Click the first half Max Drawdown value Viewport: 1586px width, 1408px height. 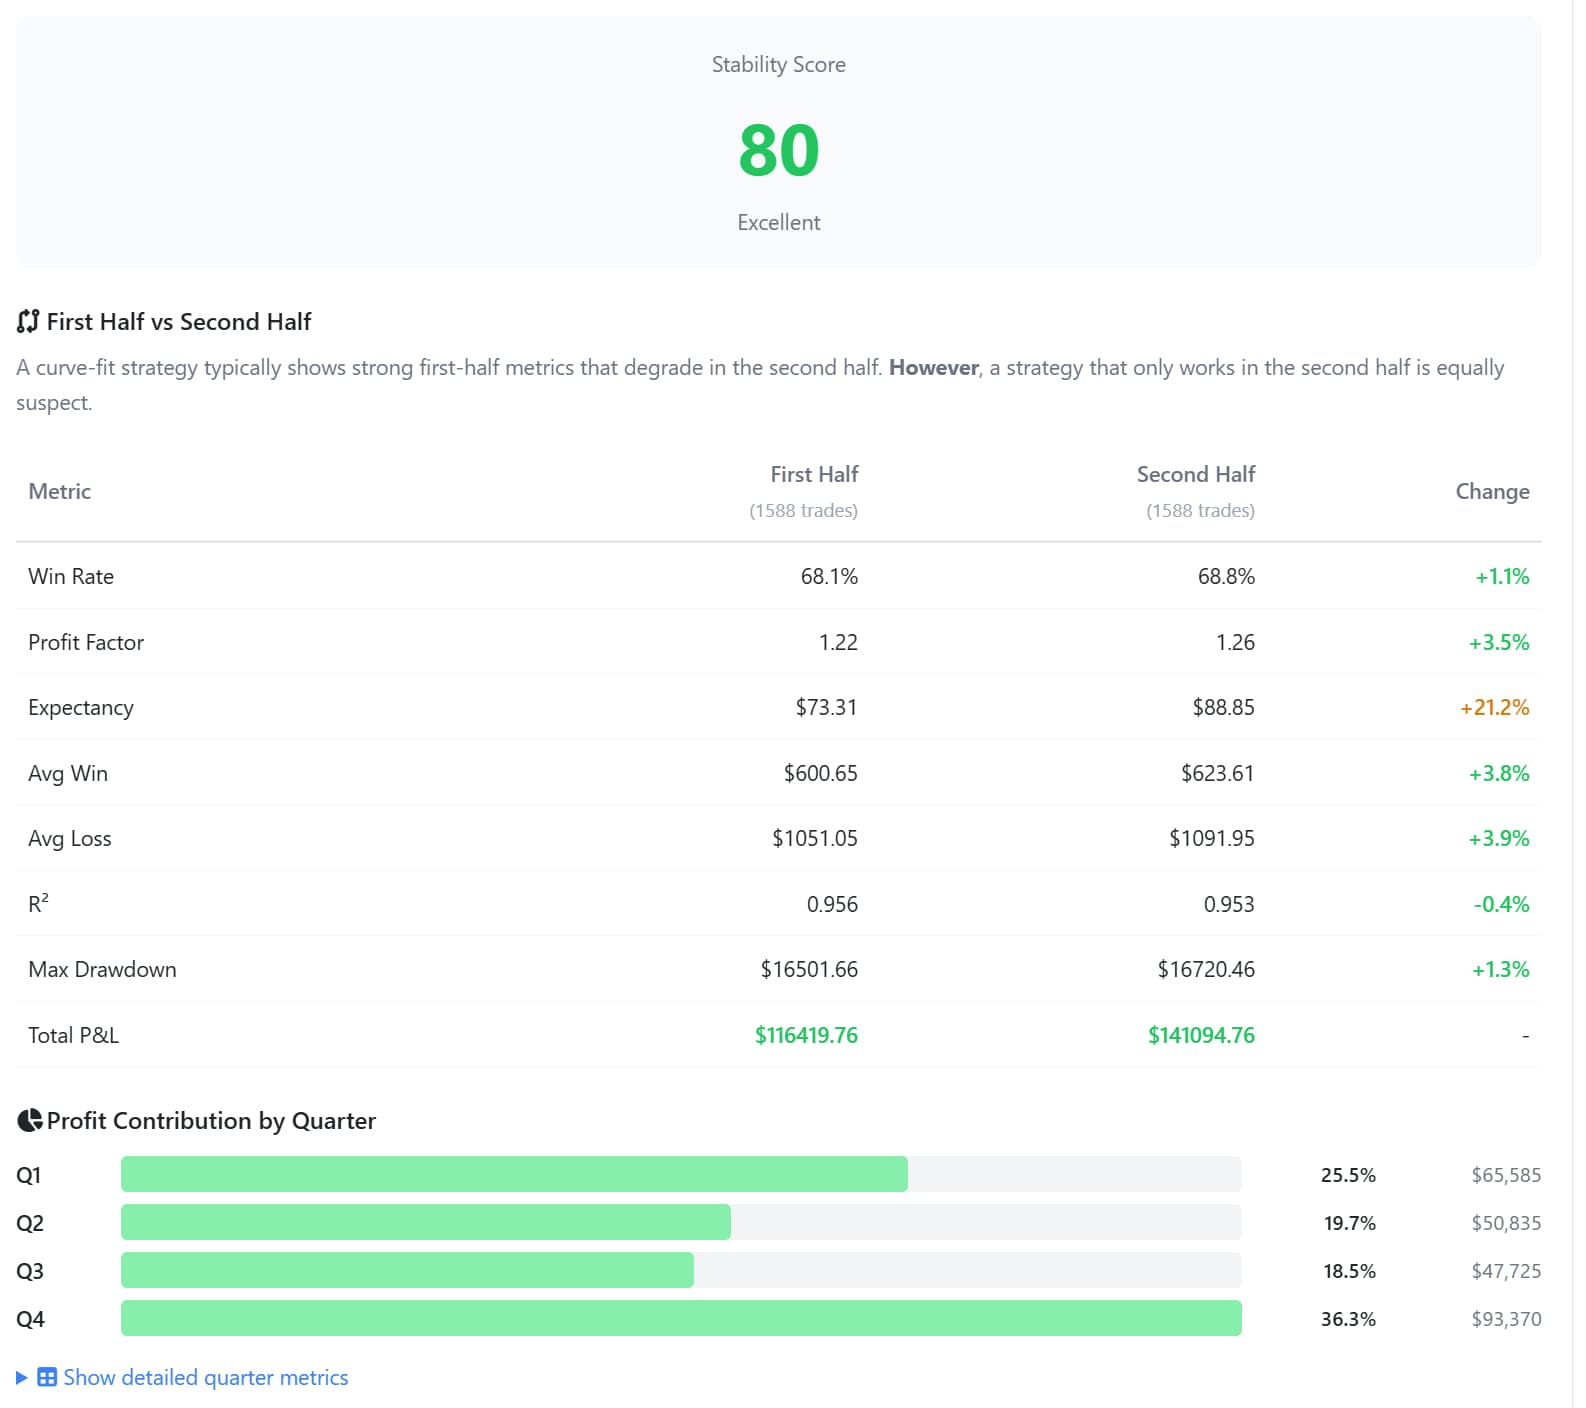808,969
